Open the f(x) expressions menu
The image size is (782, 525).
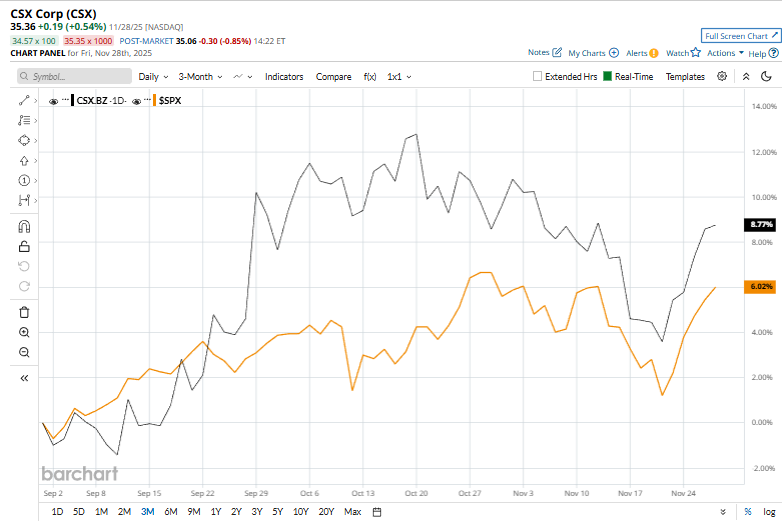pyautogui.click(x=370, y=77)
